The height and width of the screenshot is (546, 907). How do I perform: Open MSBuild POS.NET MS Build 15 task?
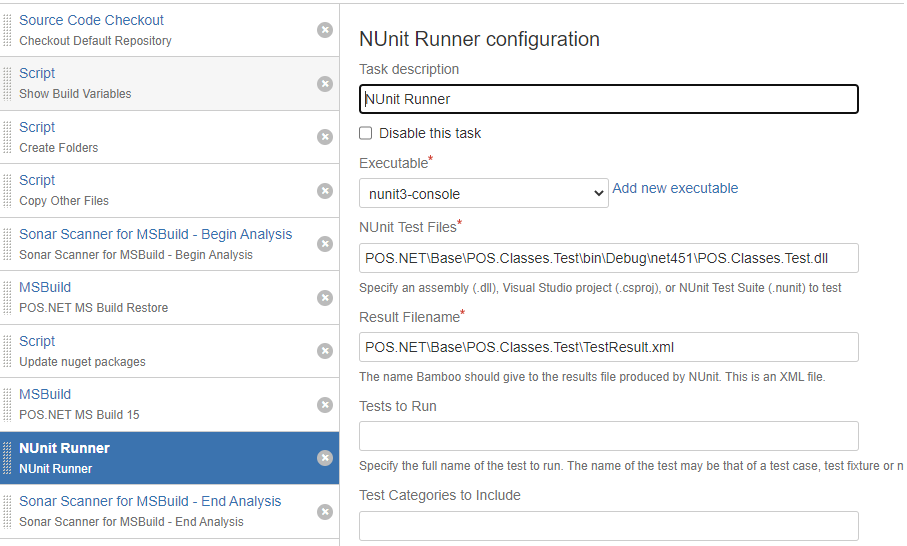45,394
